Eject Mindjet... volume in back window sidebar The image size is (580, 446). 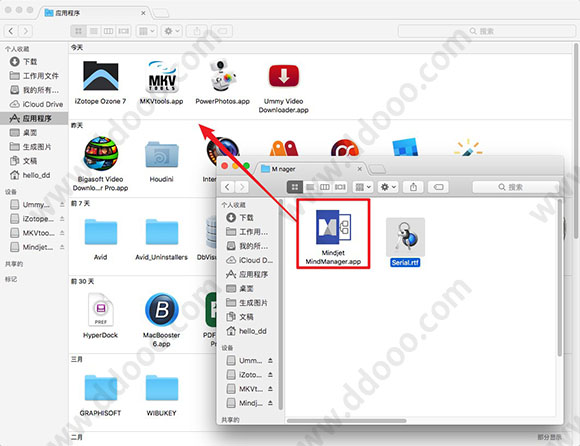click(x=62, y=247)
